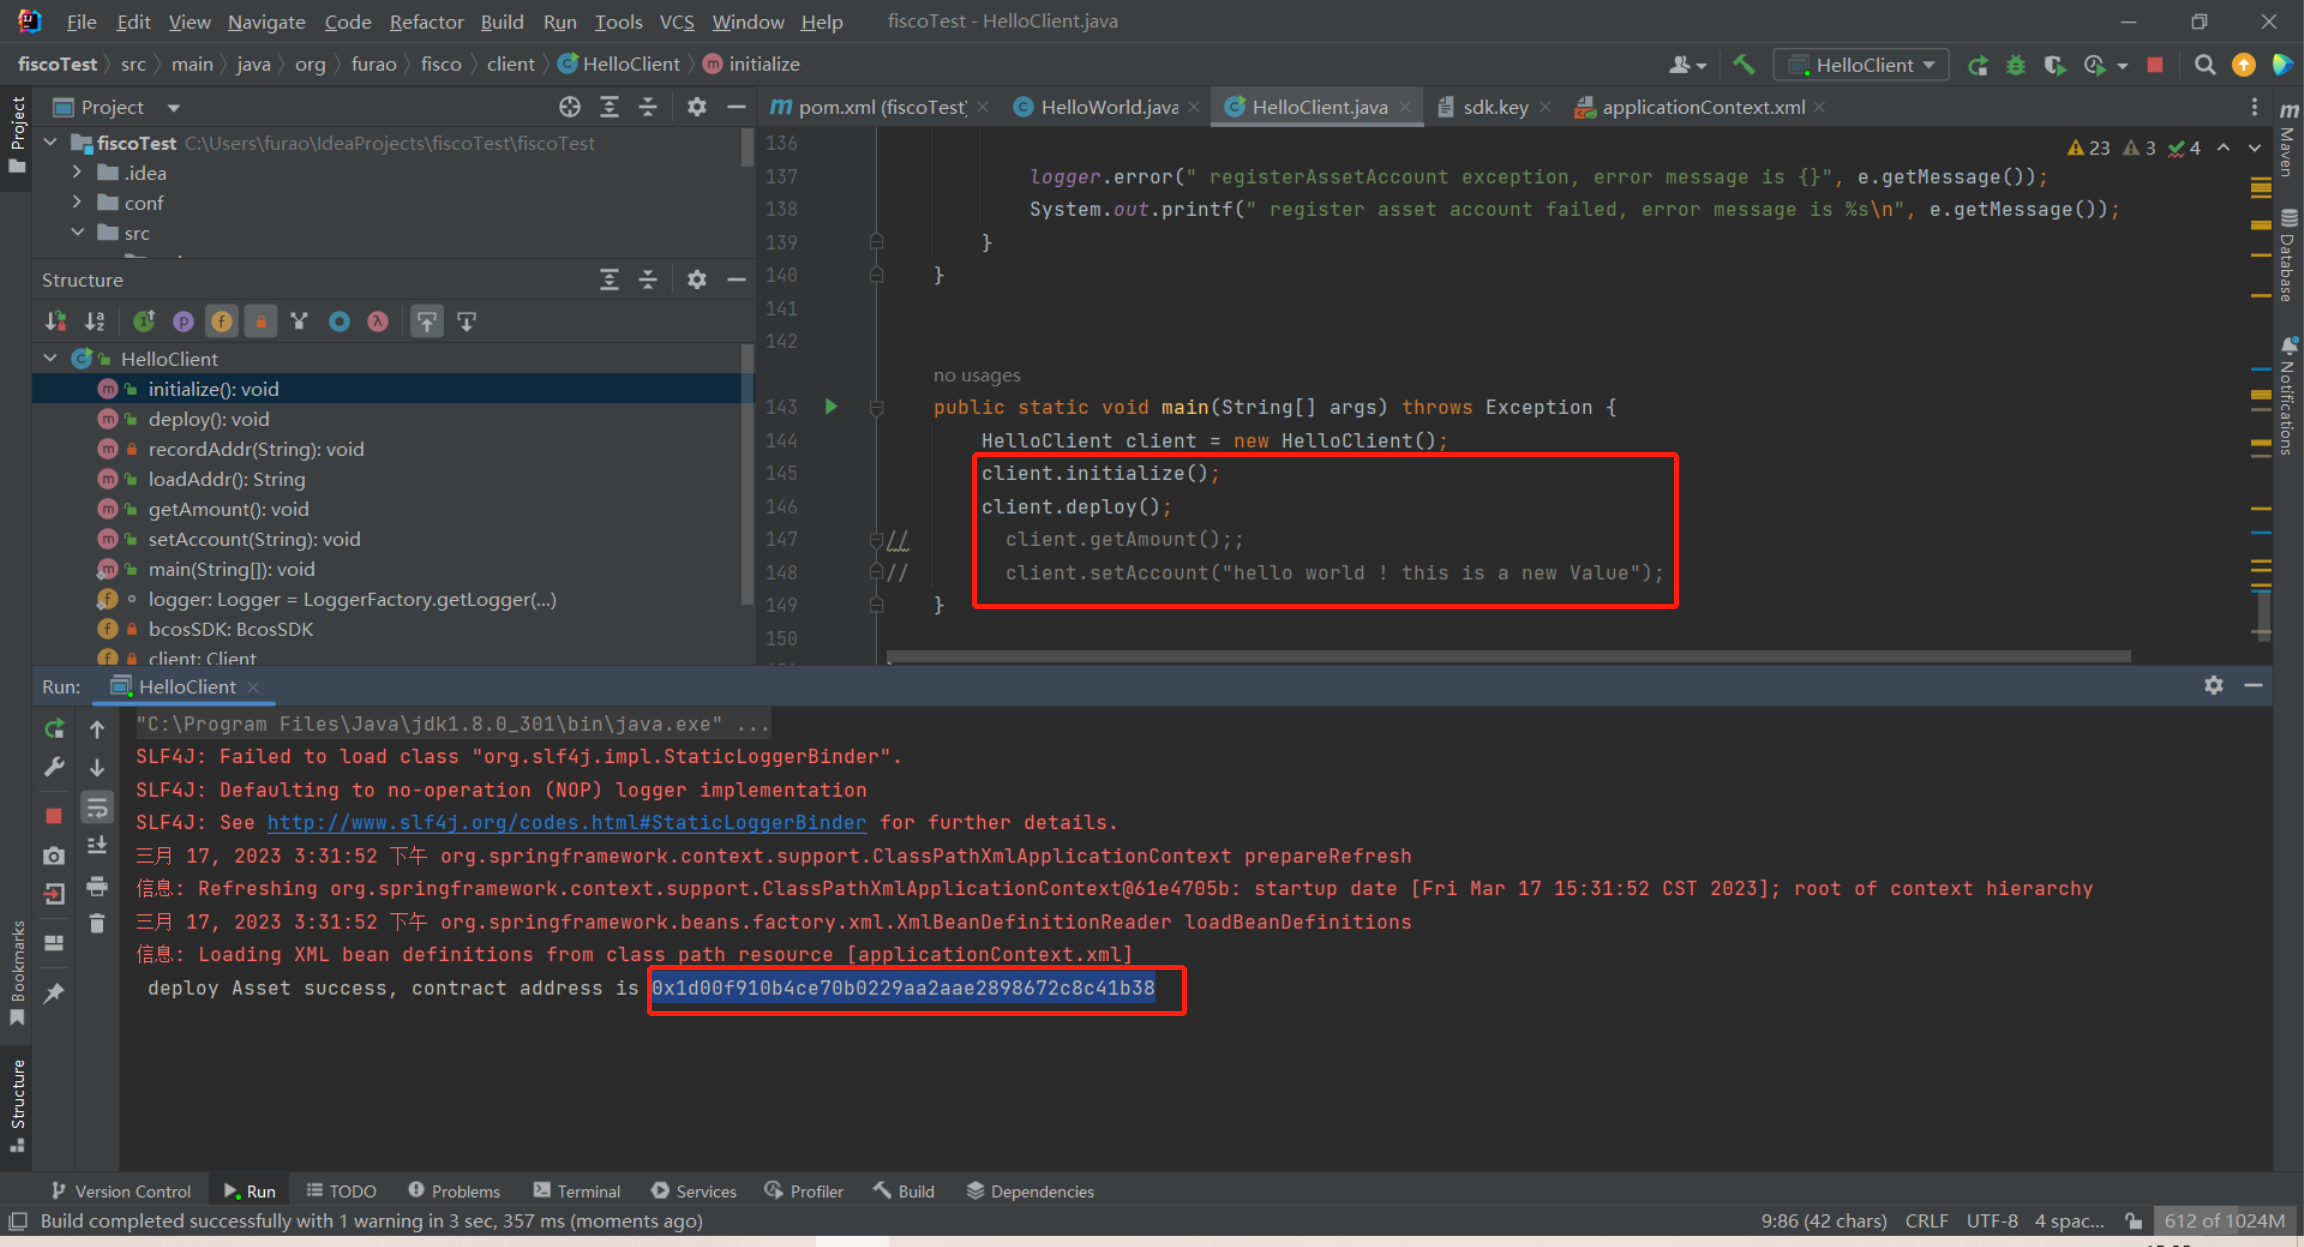Expand the conf folder in the Project tree
This screenshot has width=2304, height=1247.
tap(78, 202)
